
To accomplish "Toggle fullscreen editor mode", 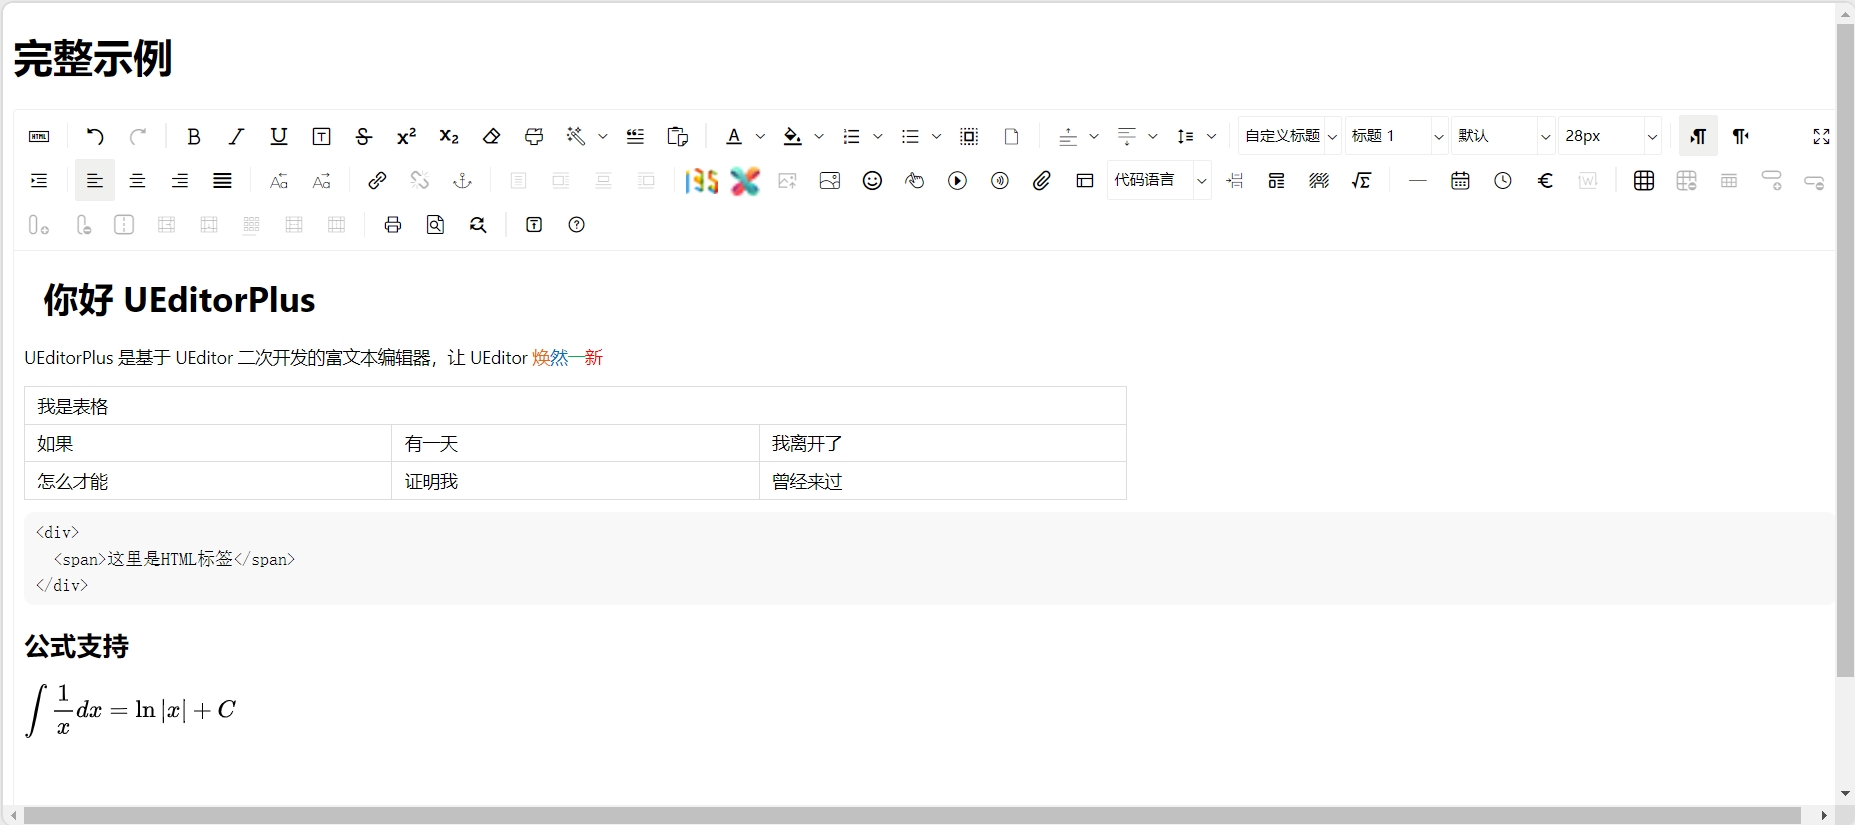I will tap(1822, 137).
